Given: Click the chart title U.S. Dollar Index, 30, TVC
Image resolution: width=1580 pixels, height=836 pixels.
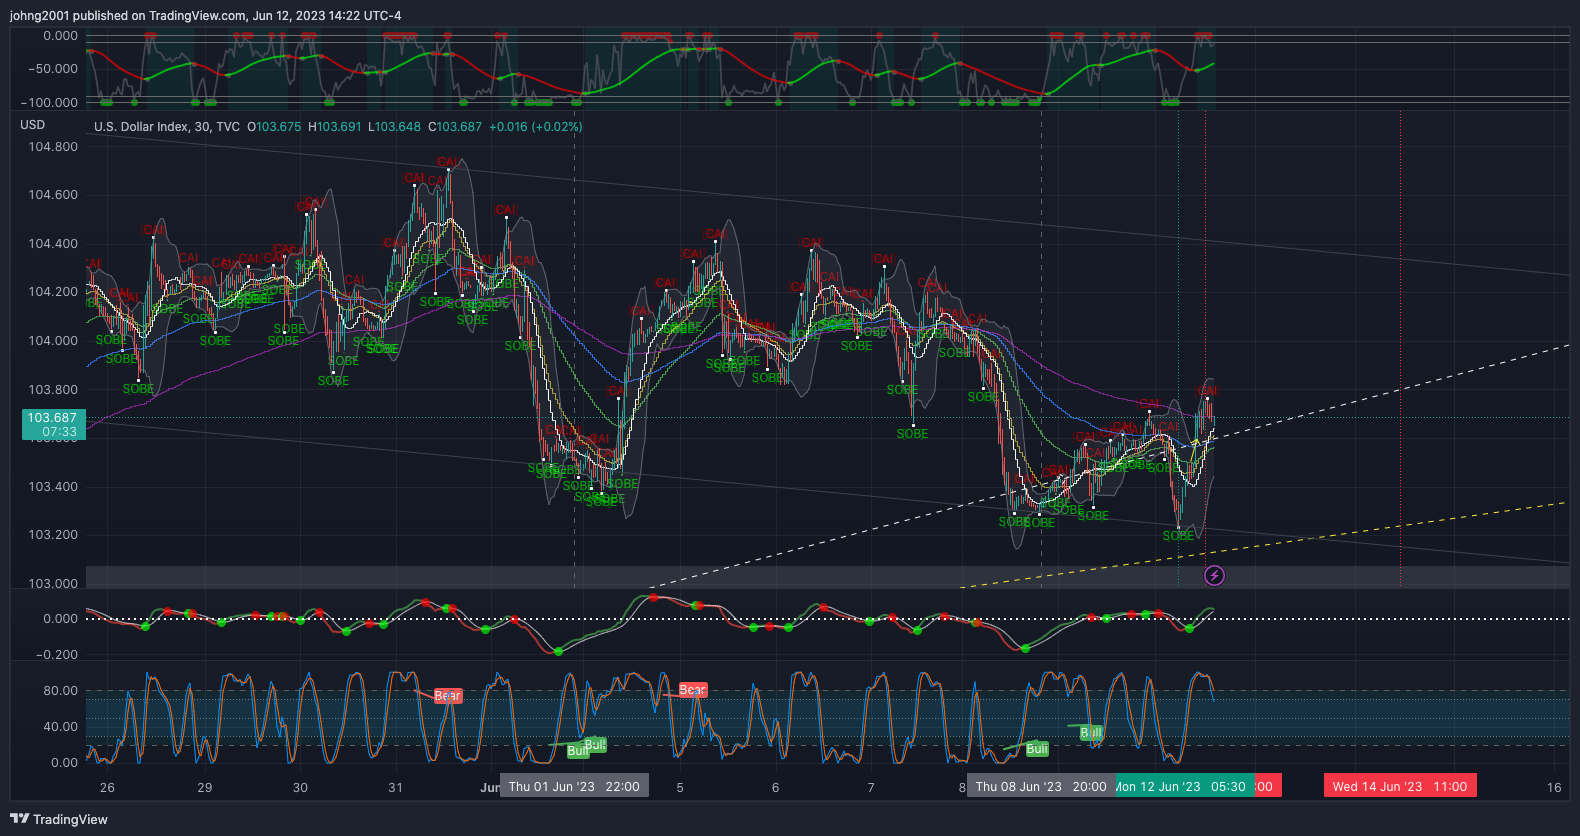Looking at the screenshot, I should (167, 127).
